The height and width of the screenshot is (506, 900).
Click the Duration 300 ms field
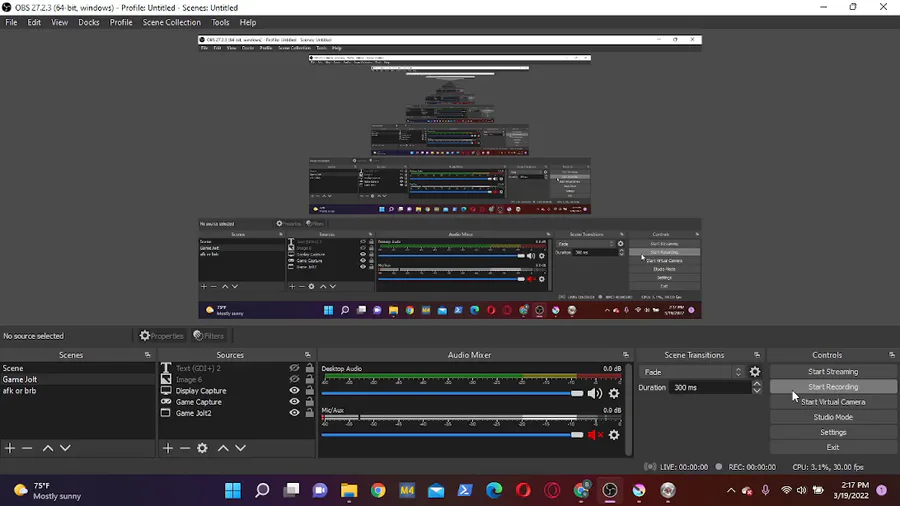pos(710,388)
